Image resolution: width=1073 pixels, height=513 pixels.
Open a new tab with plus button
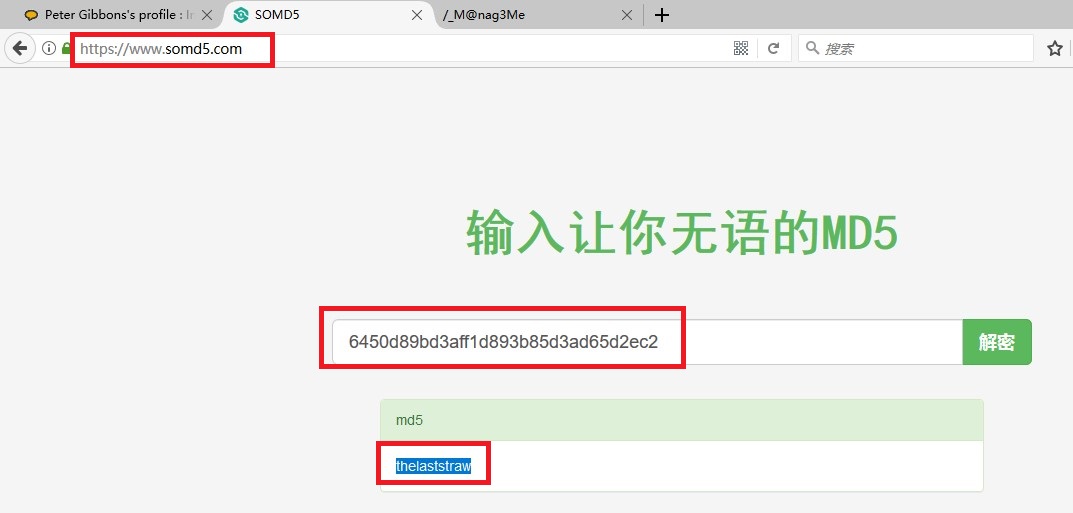[x=661, y=15]
